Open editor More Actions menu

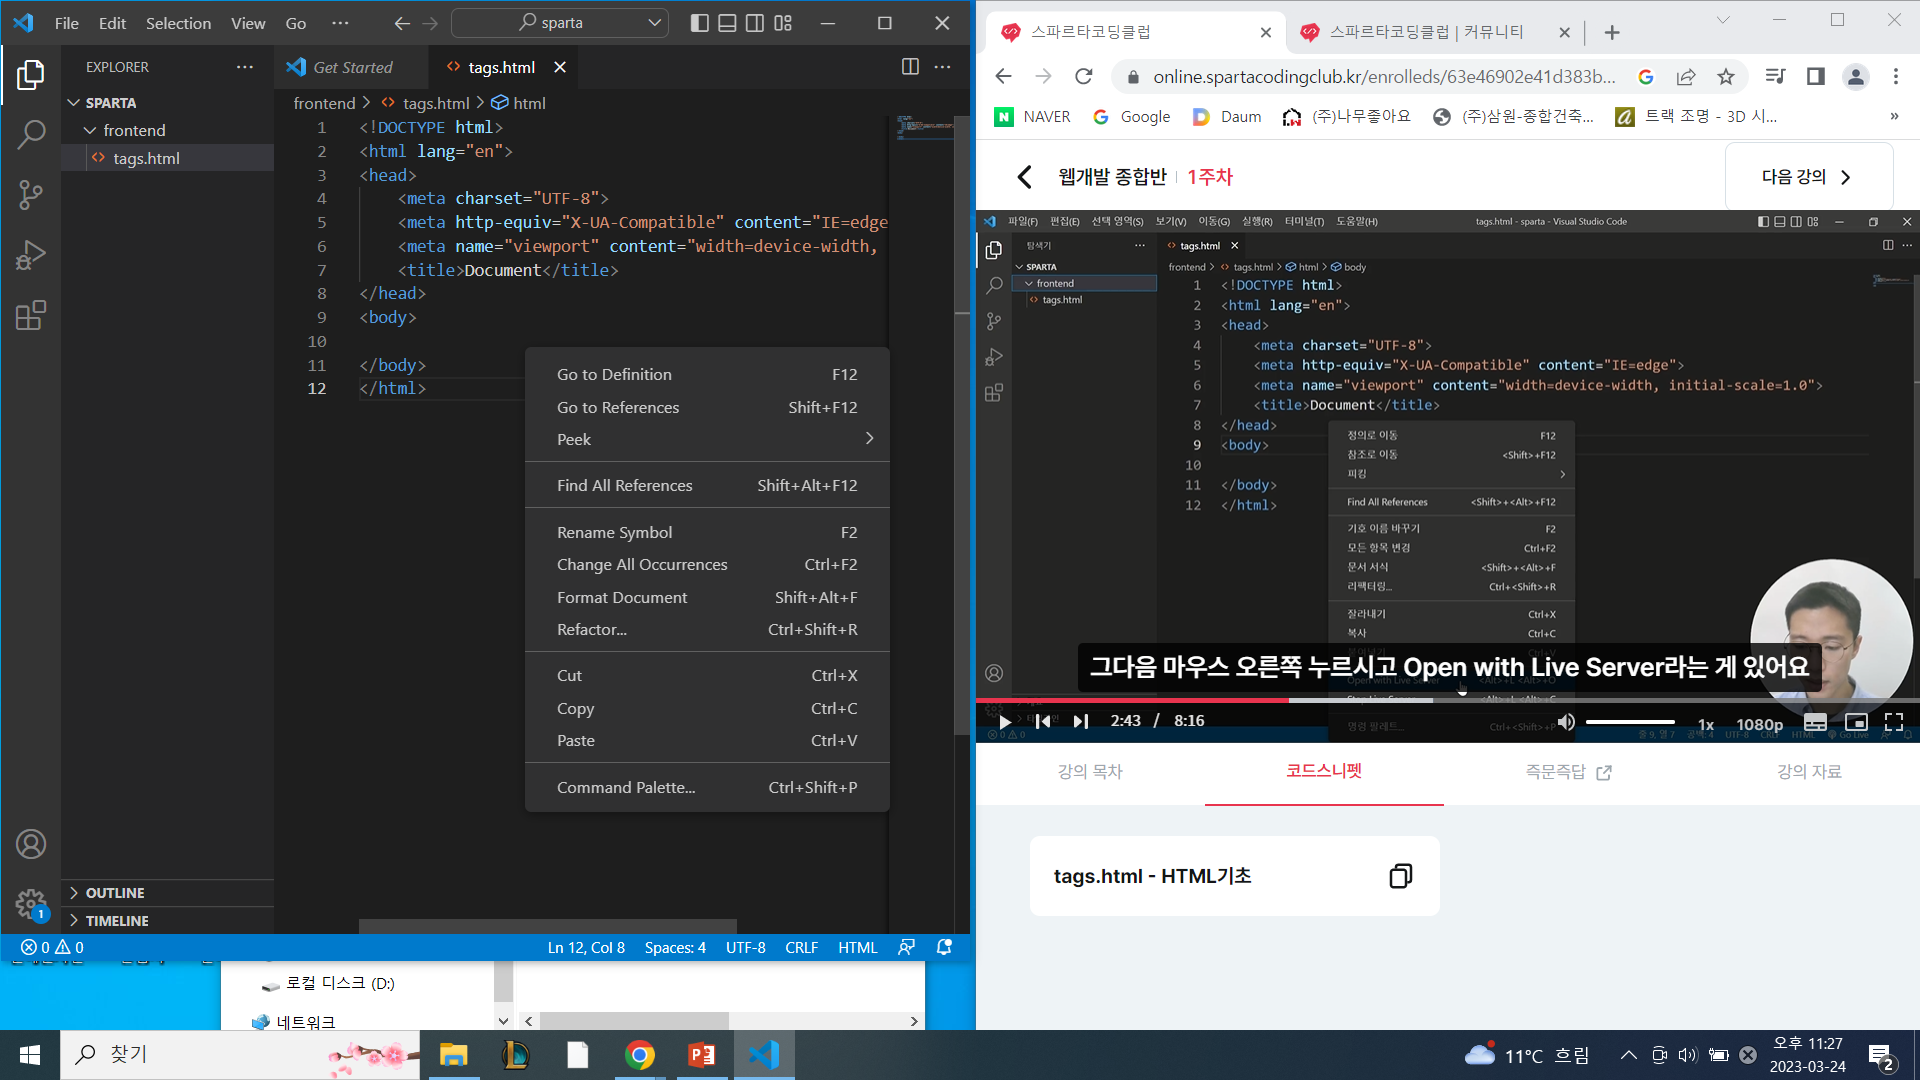coord(942,67)
